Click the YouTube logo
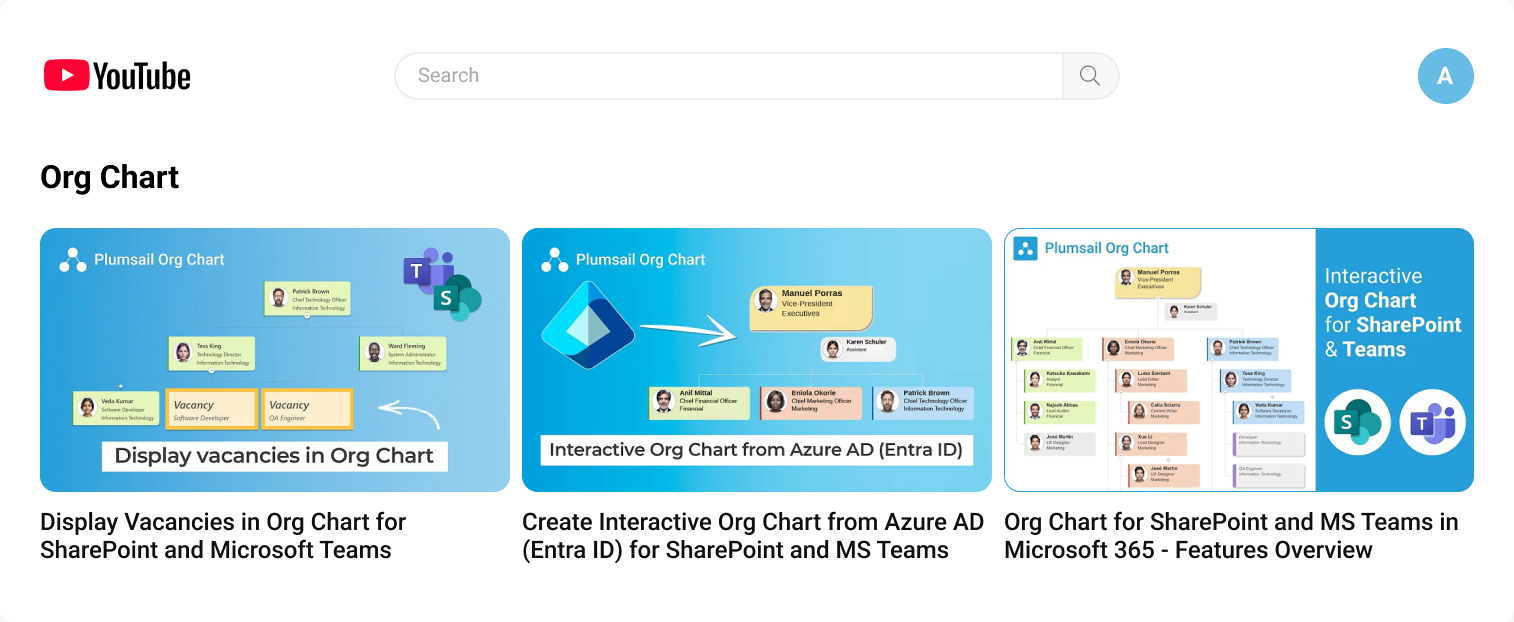The image size is (1514, 622). tap(117, 75)
